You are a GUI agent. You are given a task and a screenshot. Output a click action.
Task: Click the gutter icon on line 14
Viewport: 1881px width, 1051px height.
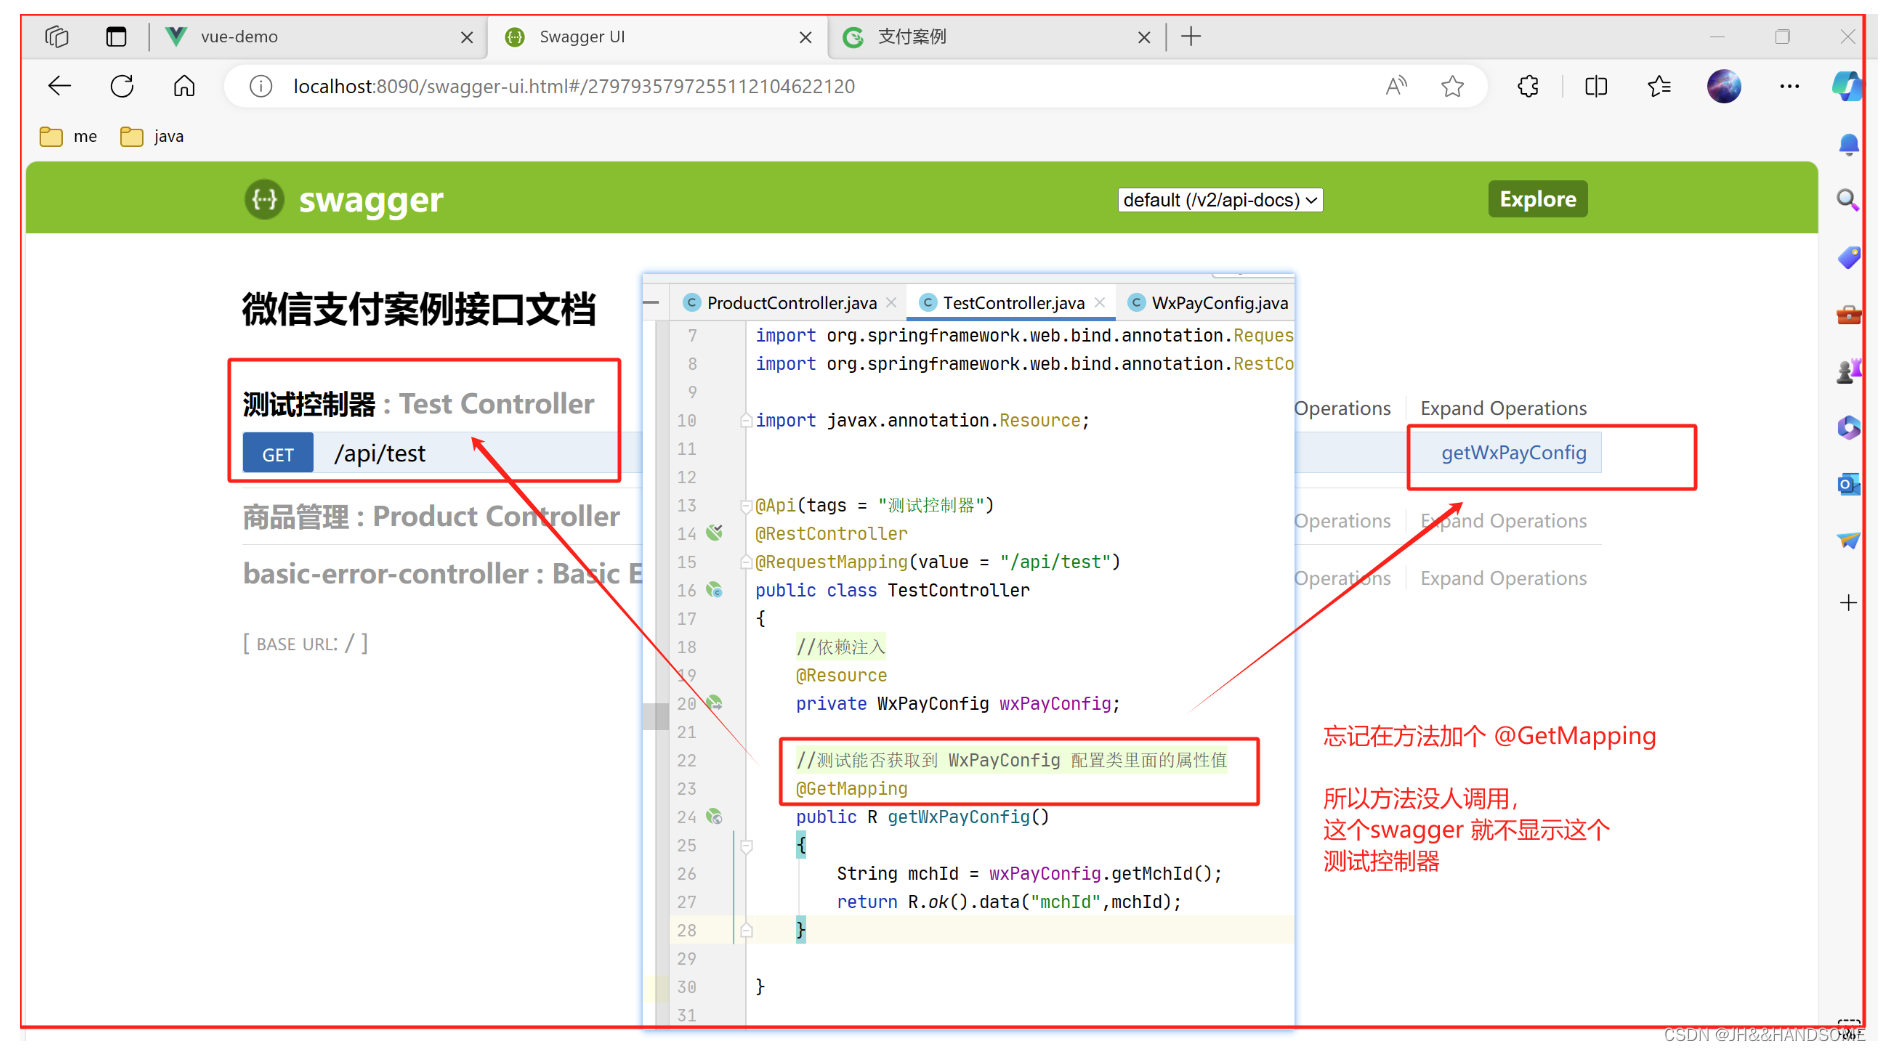[x=714, y=533]
